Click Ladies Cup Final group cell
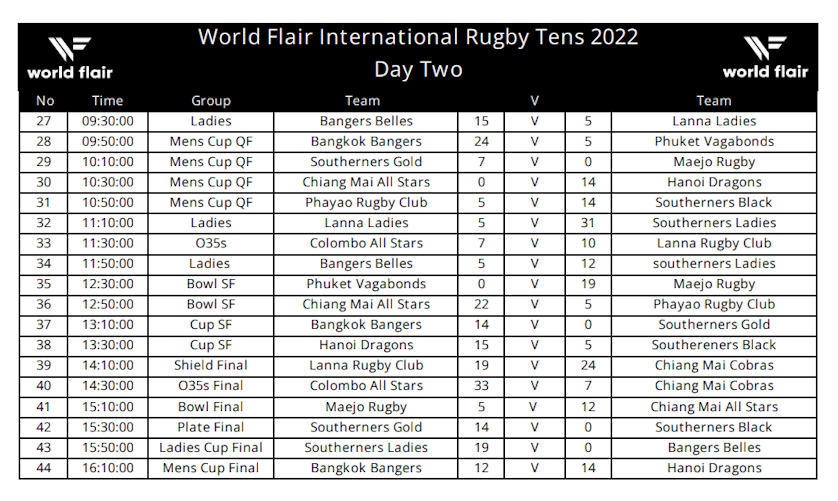Screen dimensions: 838x501 click(x=210, y=447)
